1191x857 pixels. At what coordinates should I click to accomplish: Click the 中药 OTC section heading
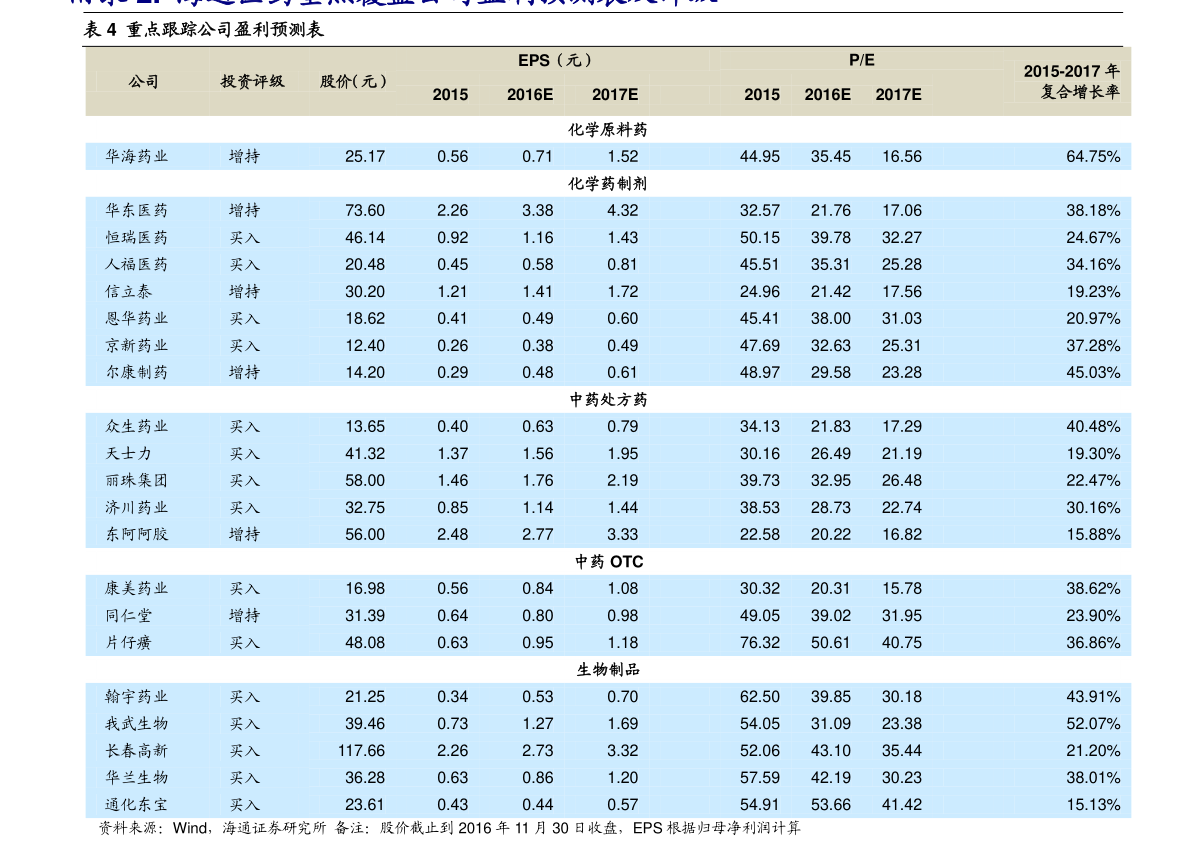click(609, 562)
